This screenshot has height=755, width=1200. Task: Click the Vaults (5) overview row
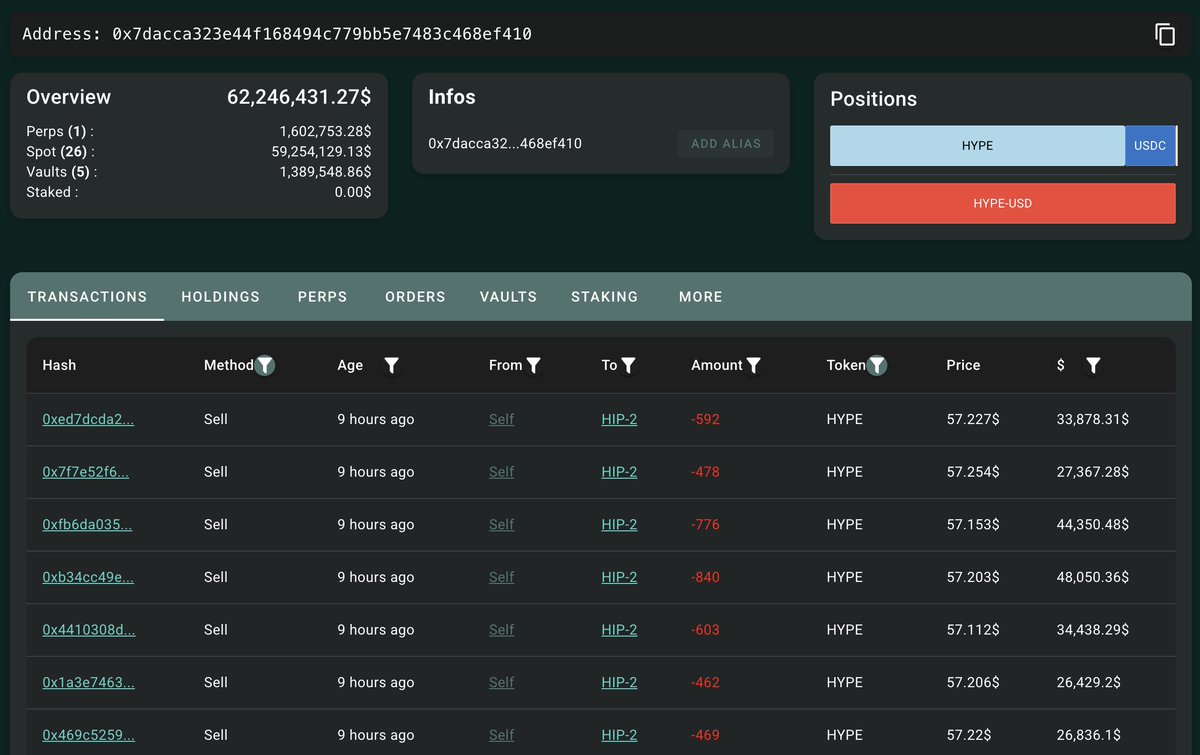[x=199, y=172]
